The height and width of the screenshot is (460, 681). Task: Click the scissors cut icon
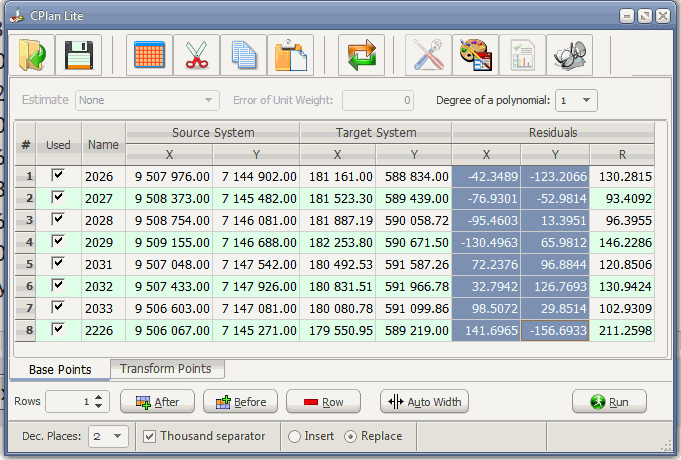click(x=196, y=57)
